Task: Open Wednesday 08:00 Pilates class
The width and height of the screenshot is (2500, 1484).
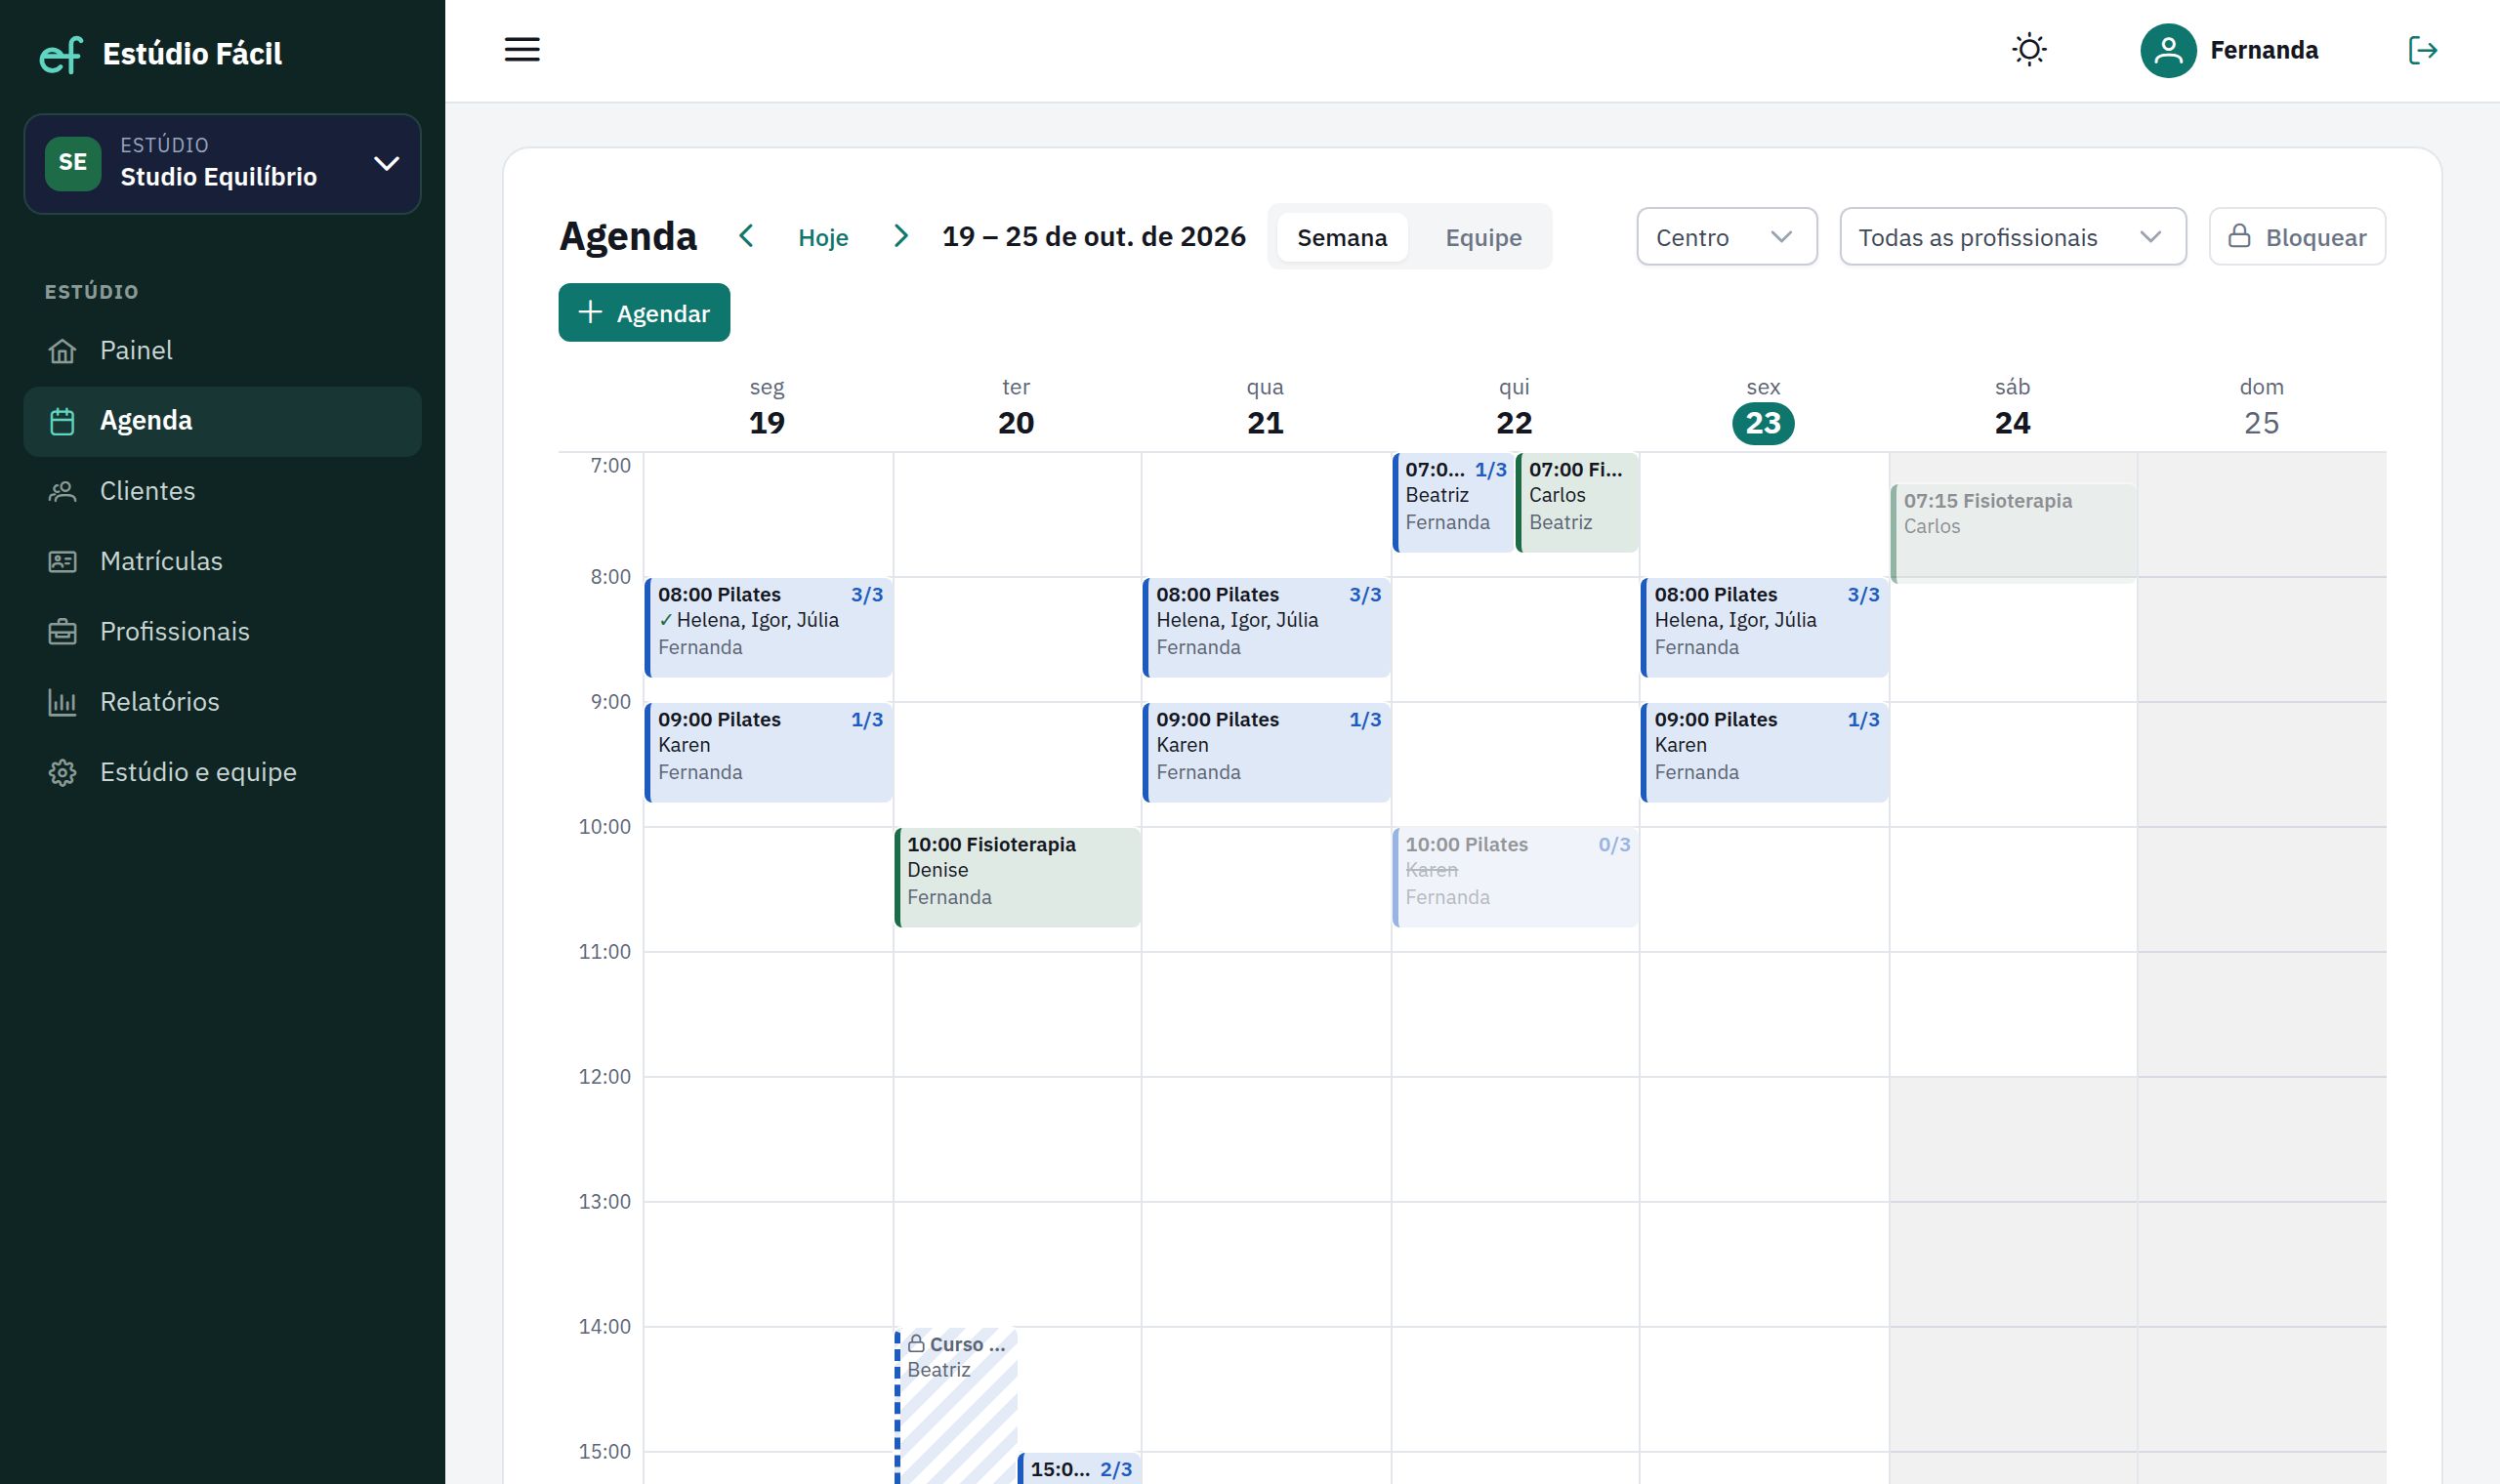Action: 1267,627
